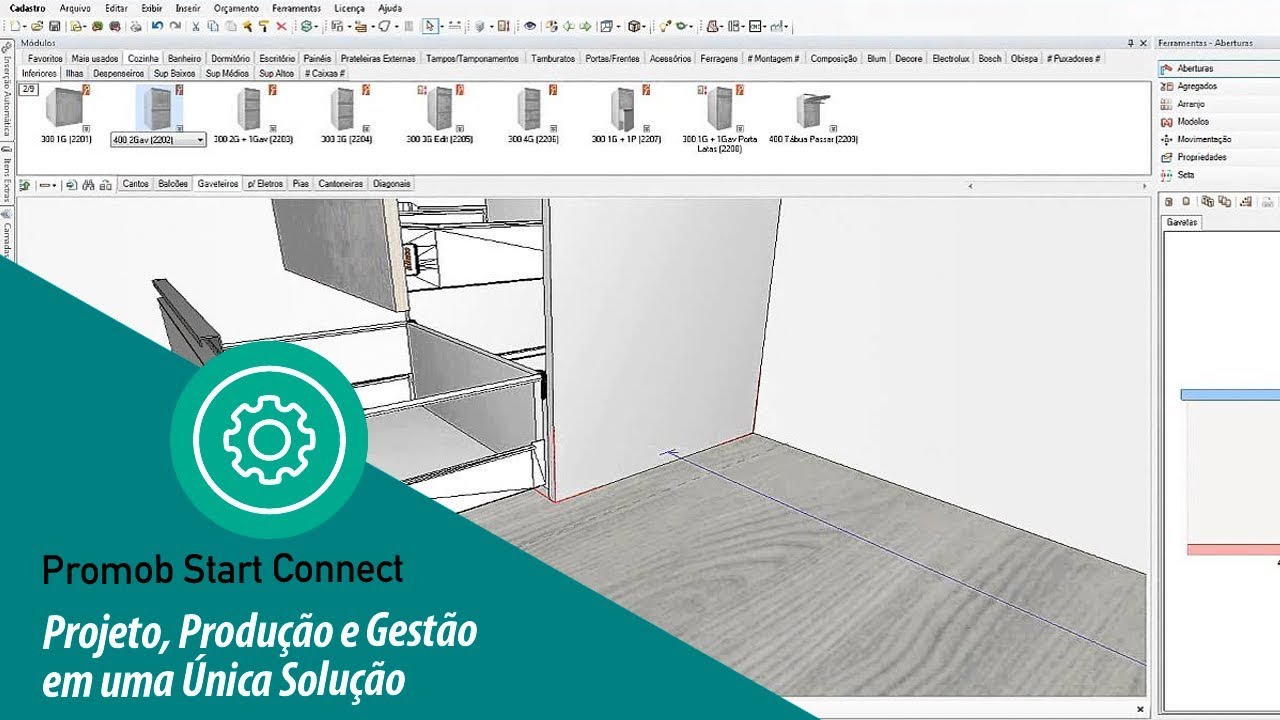The image size is (1280, 720).
Task: Switch to the Prateleiras Externas tab
Action: click(378, 59)
